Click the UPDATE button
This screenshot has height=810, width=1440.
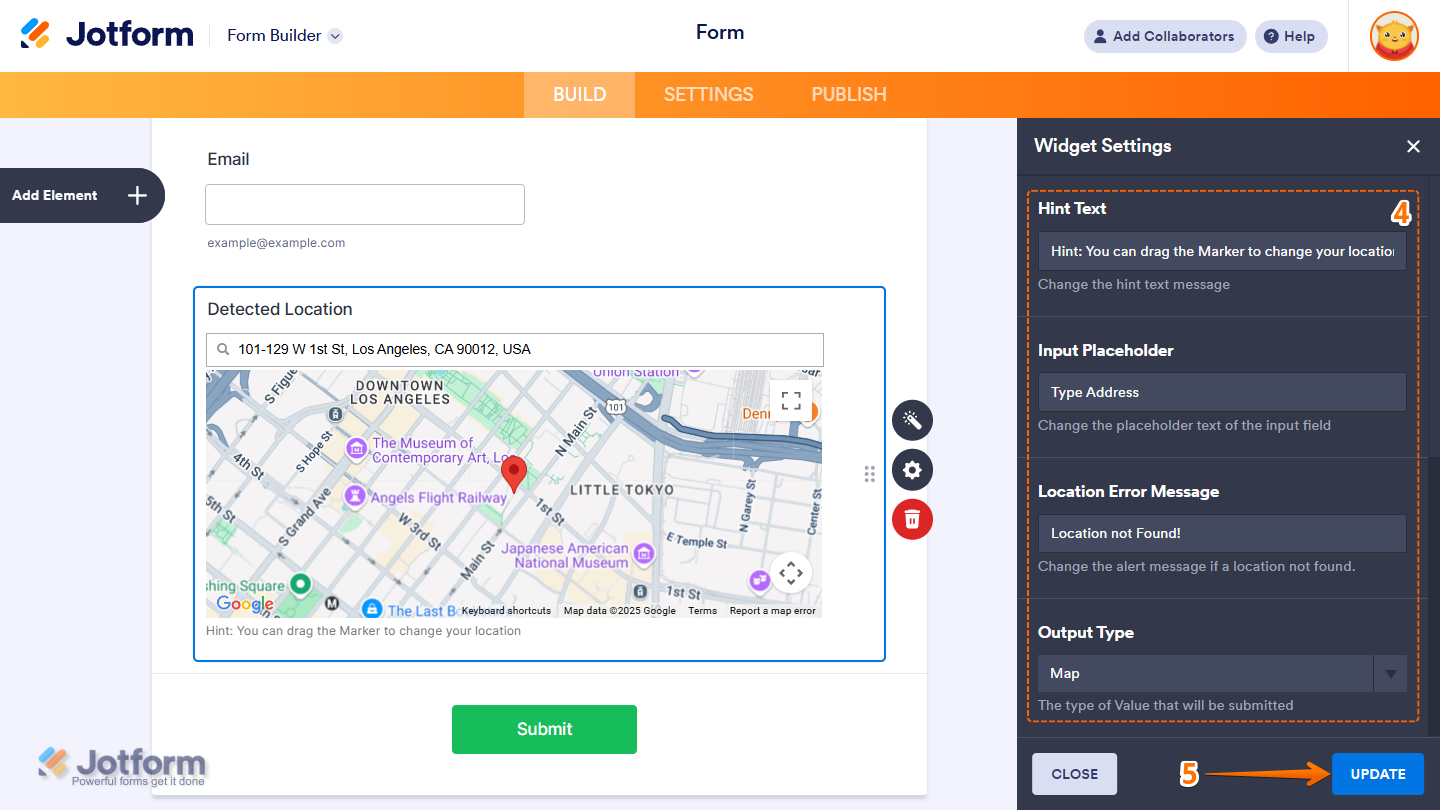(x=1378, y=773)
